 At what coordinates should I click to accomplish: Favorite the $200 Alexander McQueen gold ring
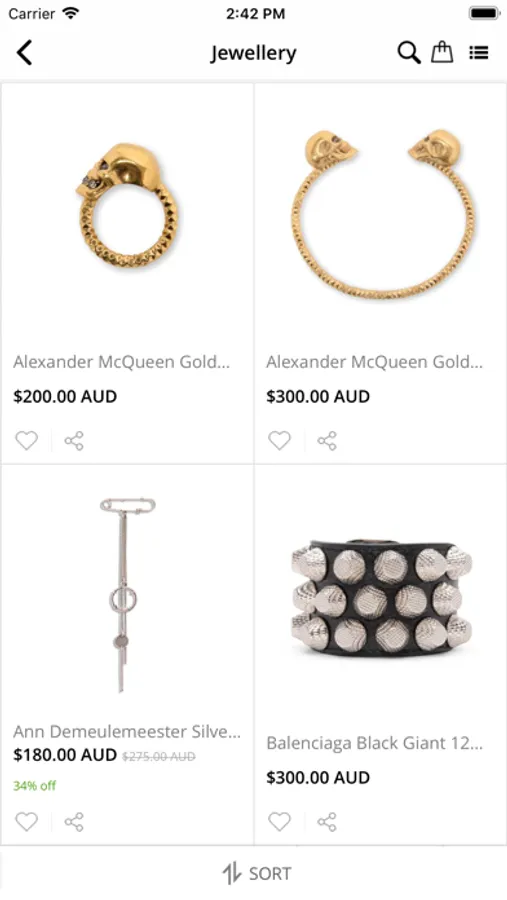click(x=26, y=441)
